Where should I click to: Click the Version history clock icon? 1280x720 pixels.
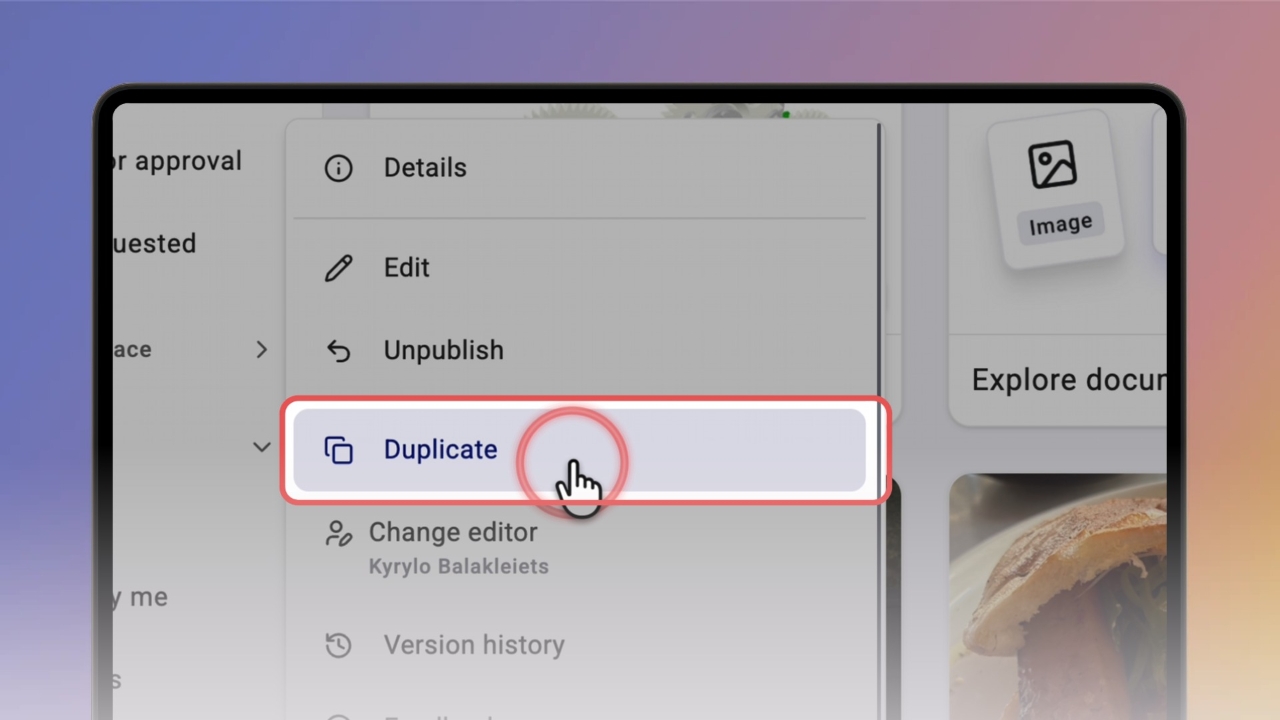tap(339, 645)
